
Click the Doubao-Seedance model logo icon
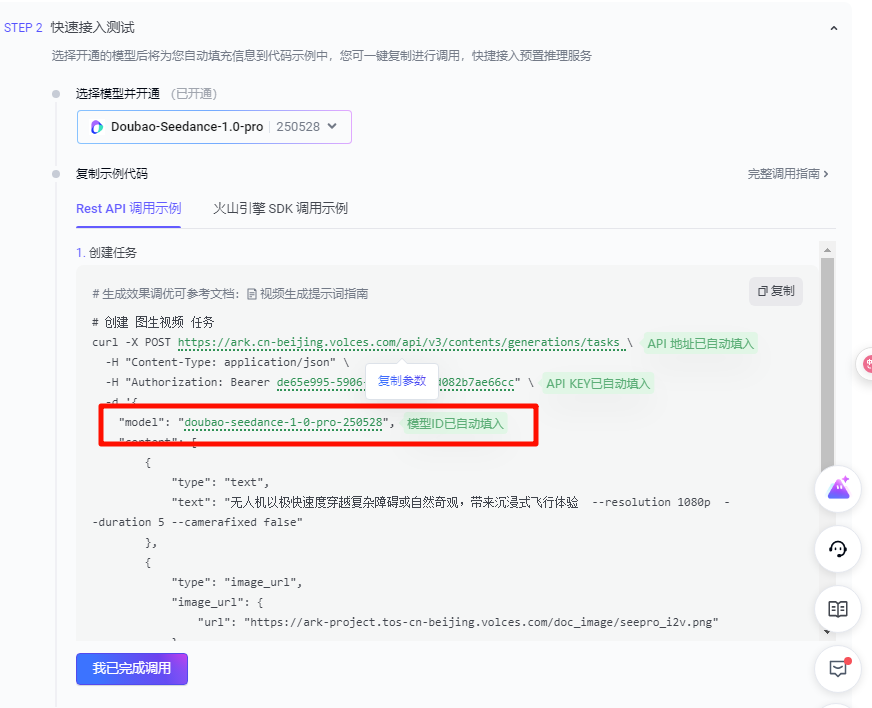click(x=97, y=127)
